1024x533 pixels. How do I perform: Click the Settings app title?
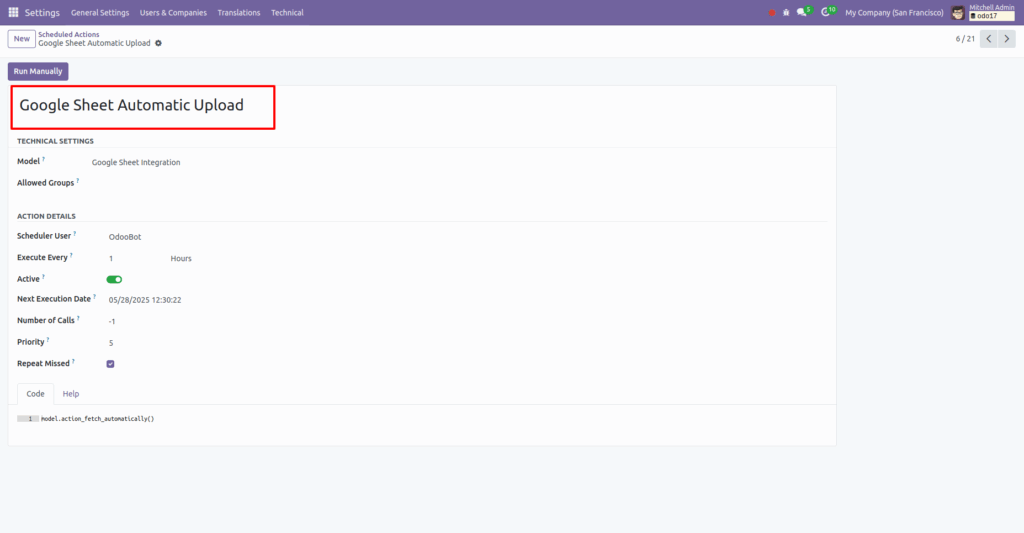[42, 12]
